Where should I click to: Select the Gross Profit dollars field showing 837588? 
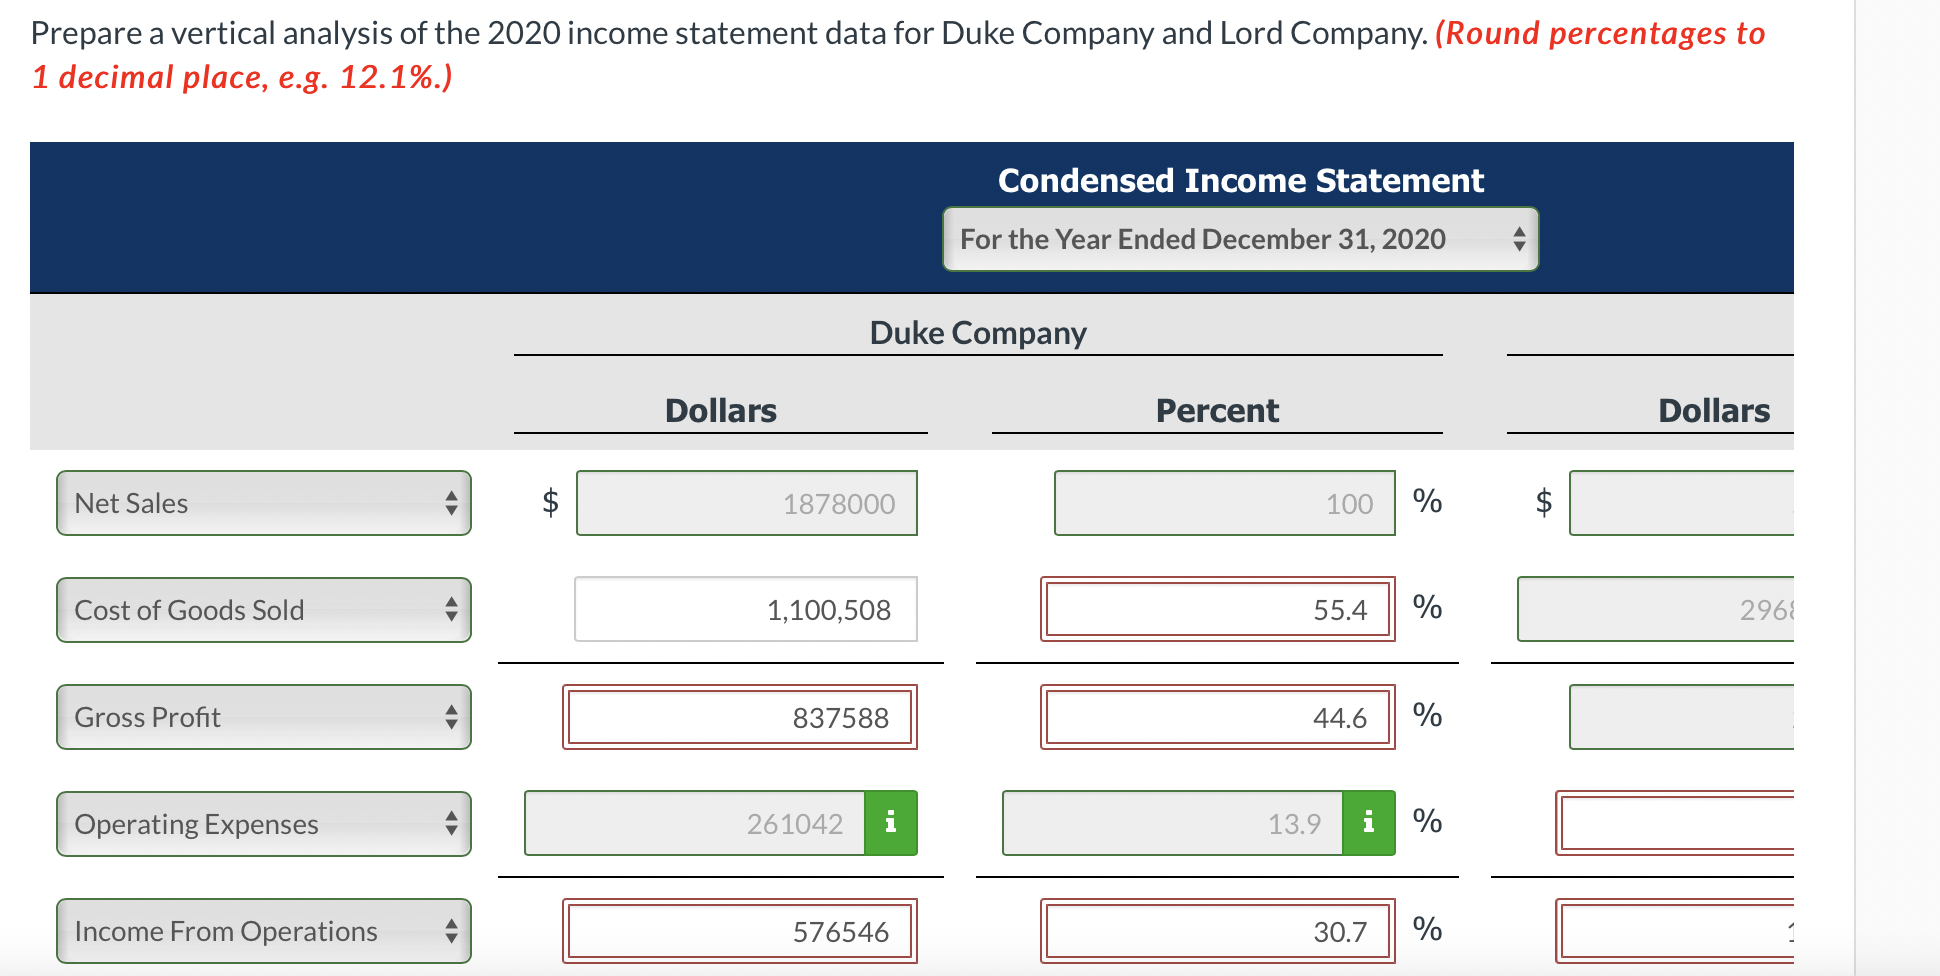click(740, 716)
